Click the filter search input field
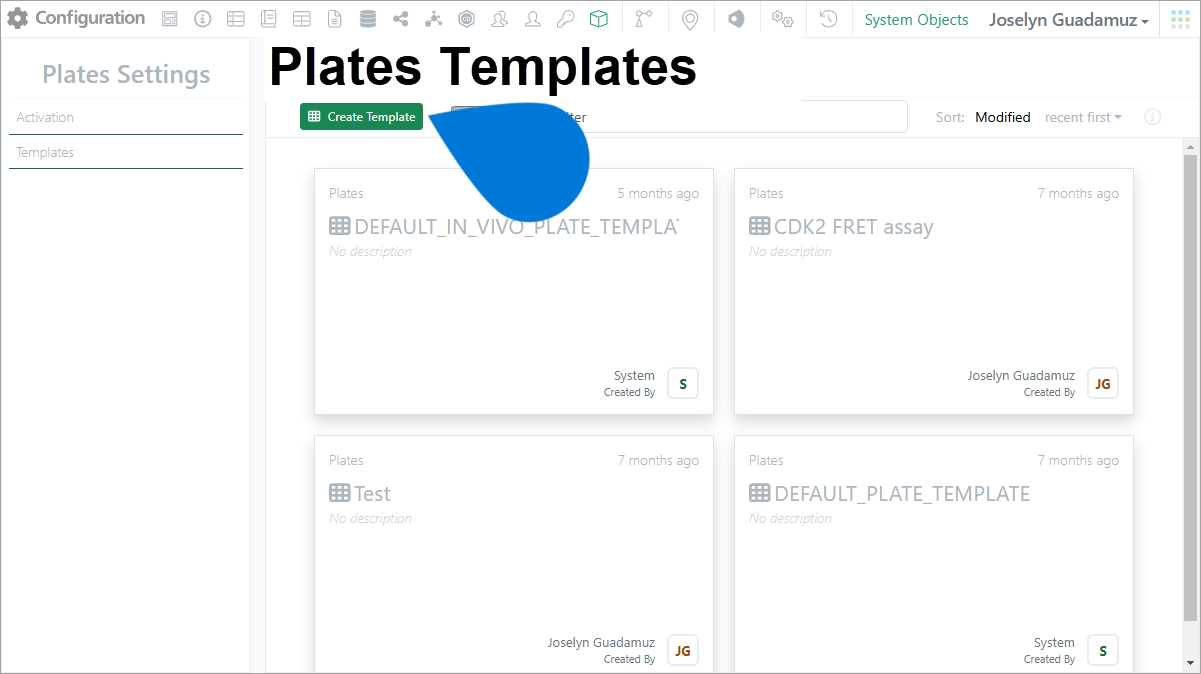1201x674 pixels. point(679,117)
